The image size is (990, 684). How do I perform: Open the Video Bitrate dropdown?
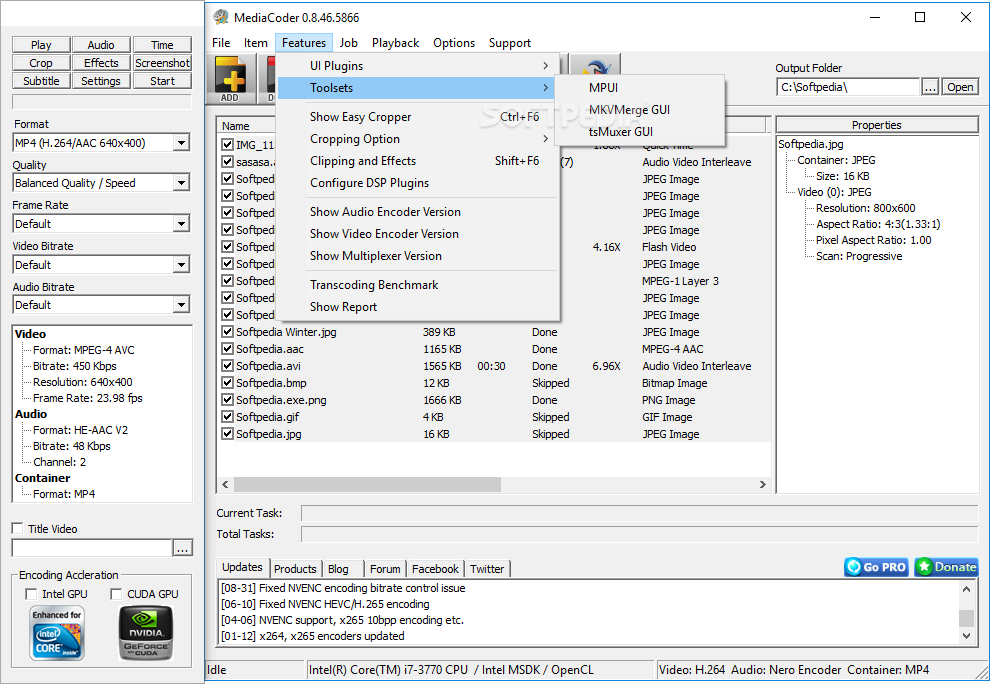(181, 265)
